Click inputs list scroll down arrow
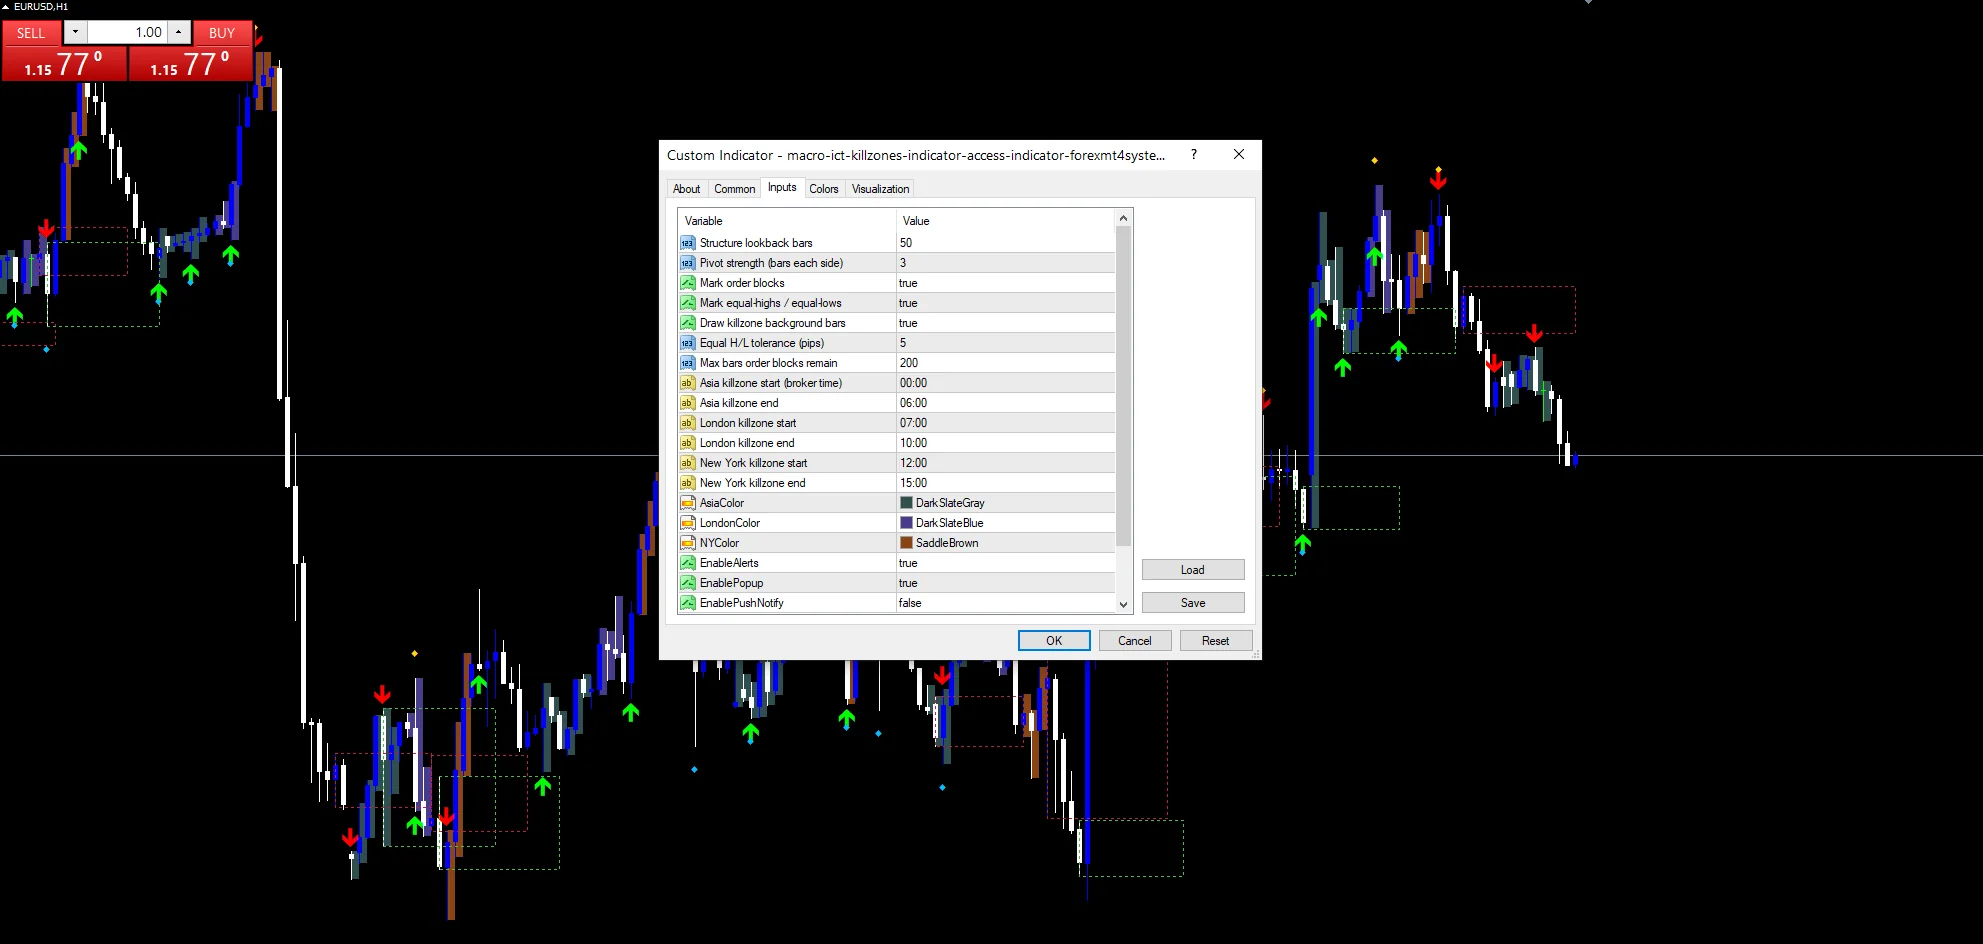 tap(1123, 604)
